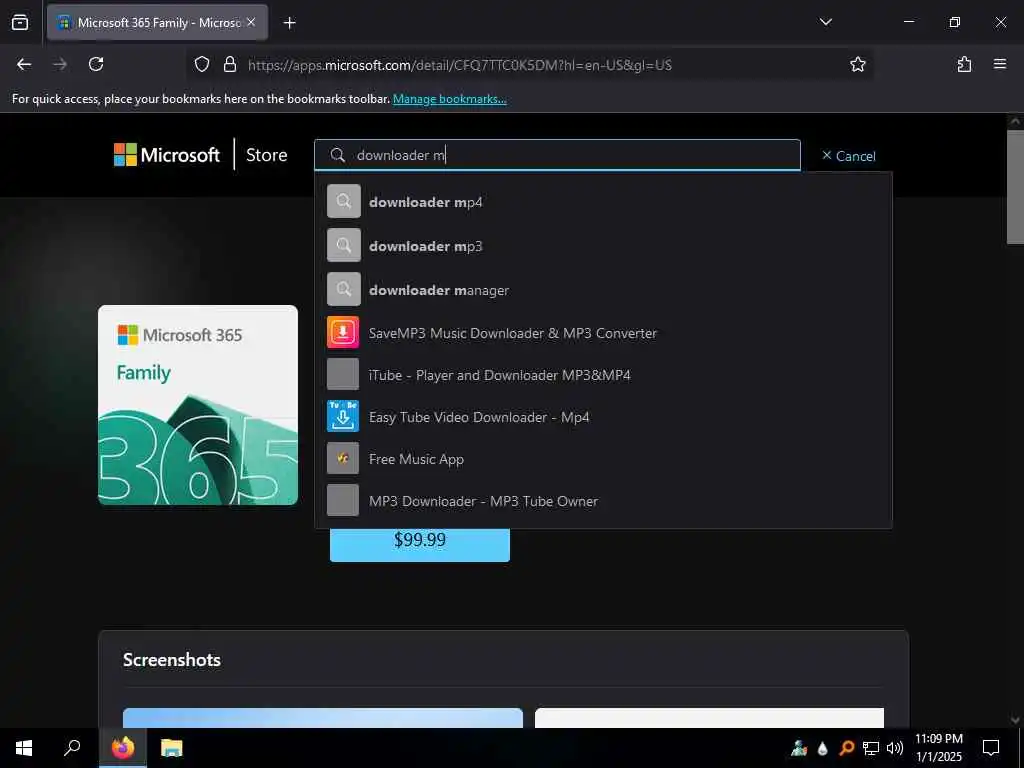Click the padlock site information icon
Viewport: 1024px width, 768px height.
[x=229, y=64]
